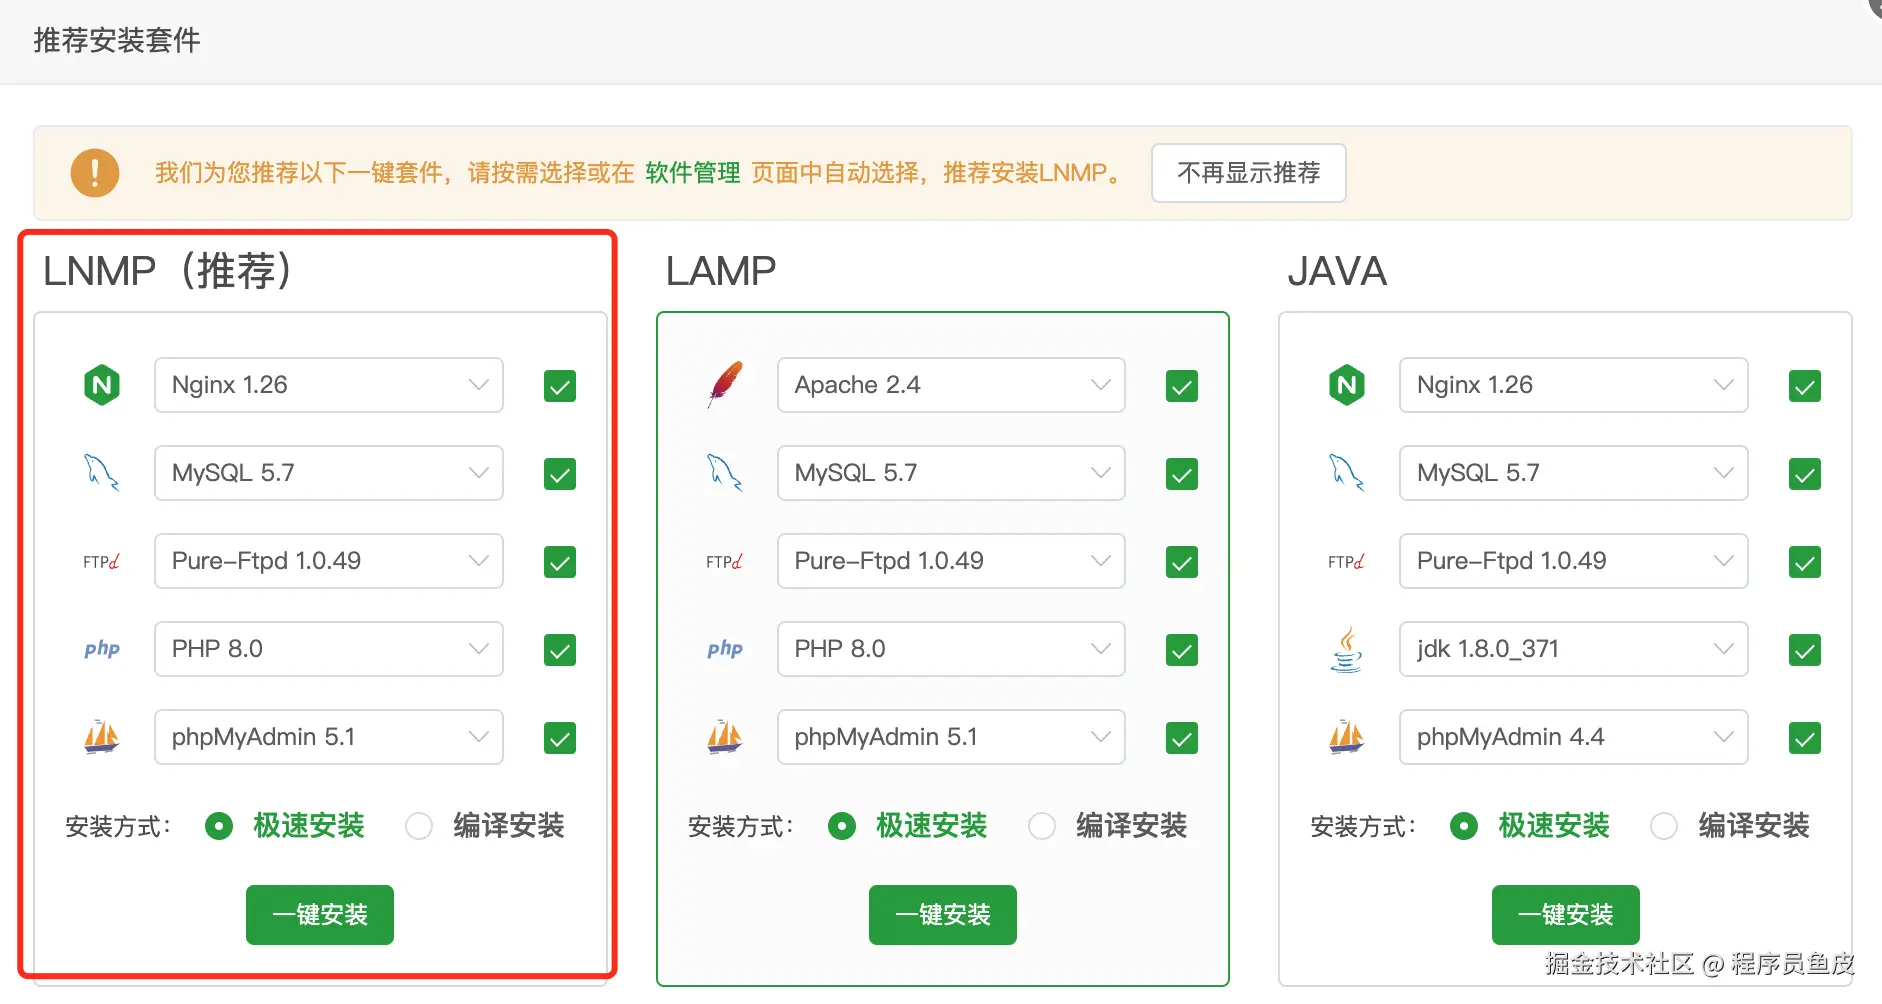Click the 推荐安装套件 dialog title
The image size is (1882, 1004).
coord(117,40)
